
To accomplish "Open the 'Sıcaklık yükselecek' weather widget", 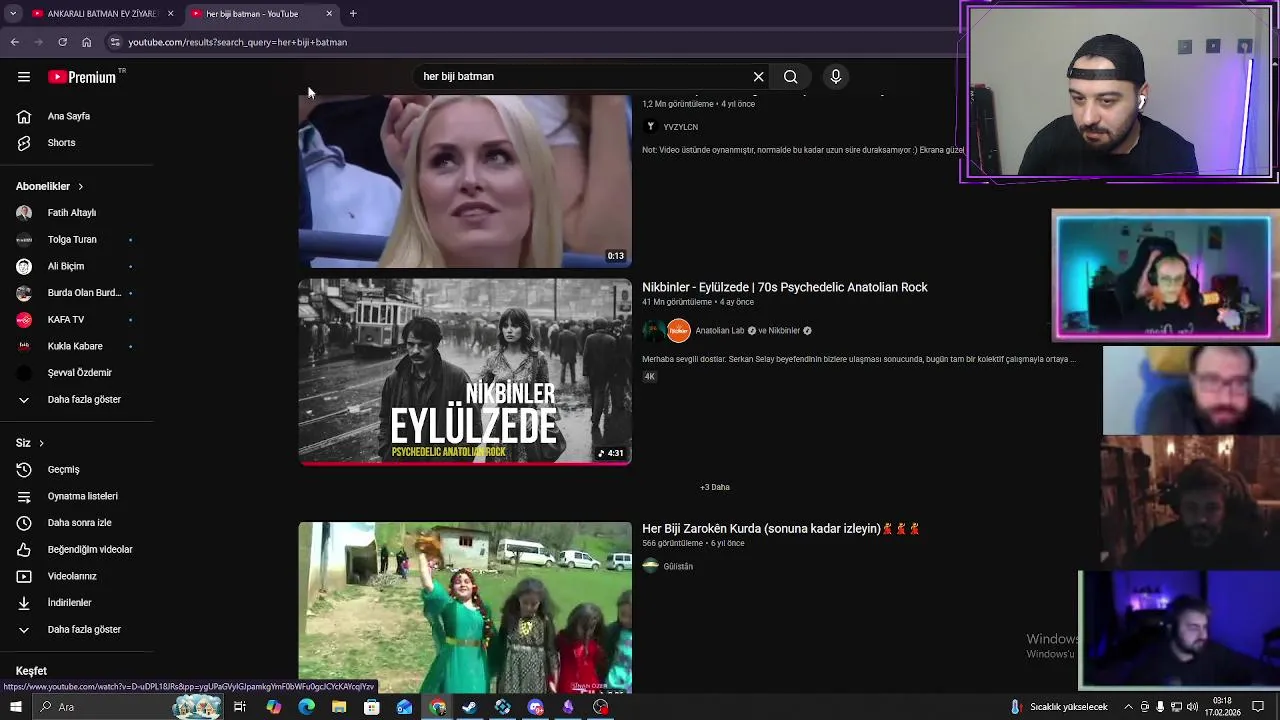I will (1058, 707).
